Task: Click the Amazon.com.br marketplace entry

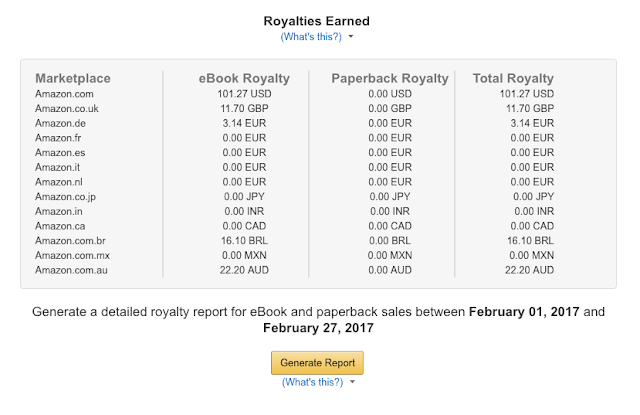Action: (73, 240)
